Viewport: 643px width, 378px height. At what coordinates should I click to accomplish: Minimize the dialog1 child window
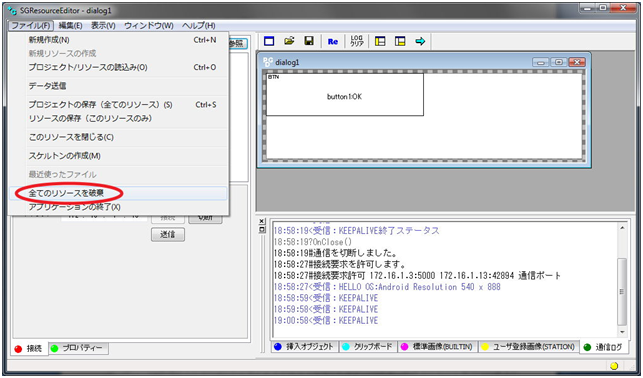540,62
